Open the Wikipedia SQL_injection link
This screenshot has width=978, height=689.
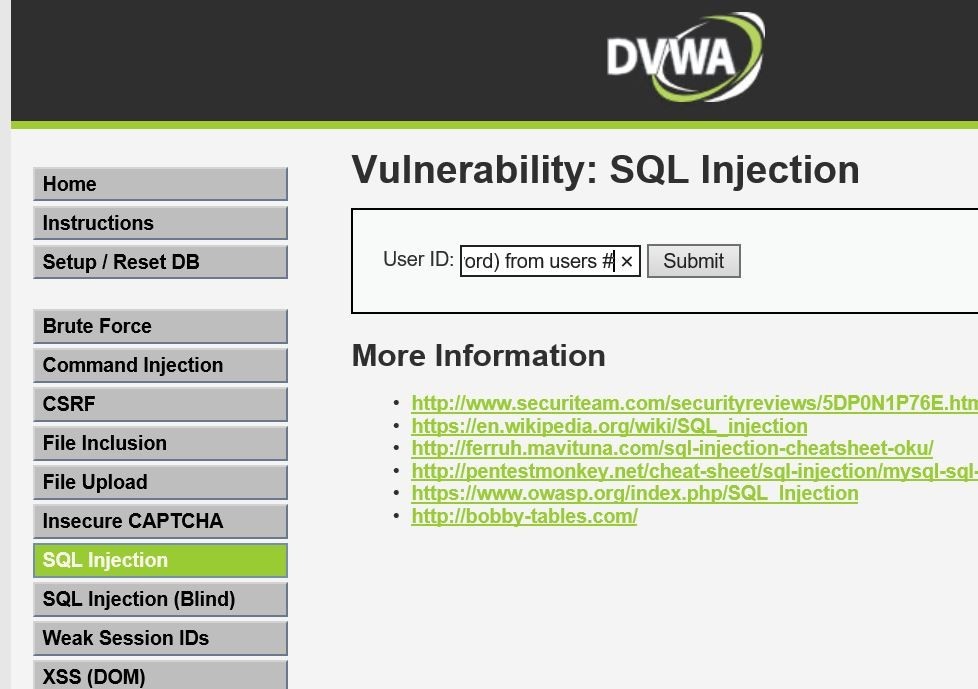pyautogui.click(x=609, y=426)
